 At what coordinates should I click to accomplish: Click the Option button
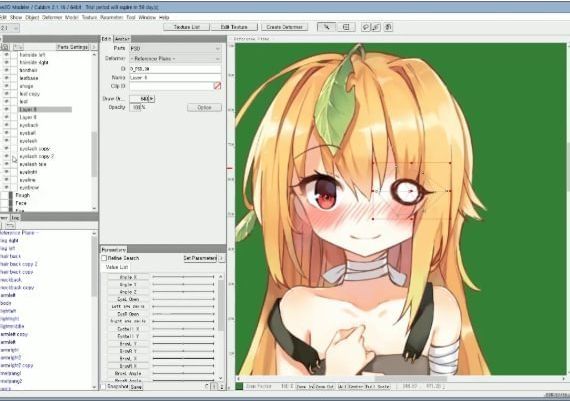click(x=204, y=107)
